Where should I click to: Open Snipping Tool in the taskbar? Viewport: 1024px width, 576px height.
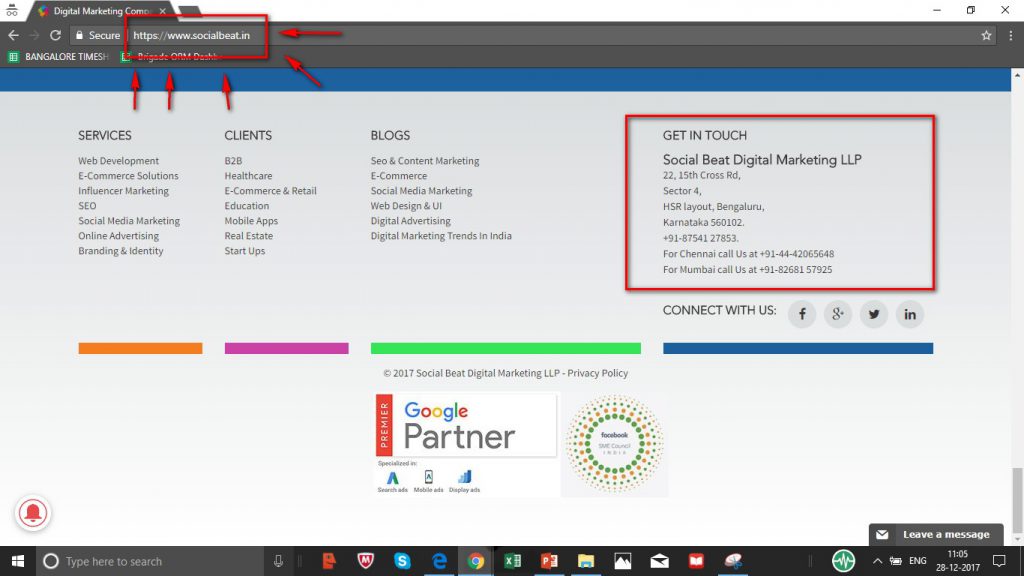tap(733, 560)
